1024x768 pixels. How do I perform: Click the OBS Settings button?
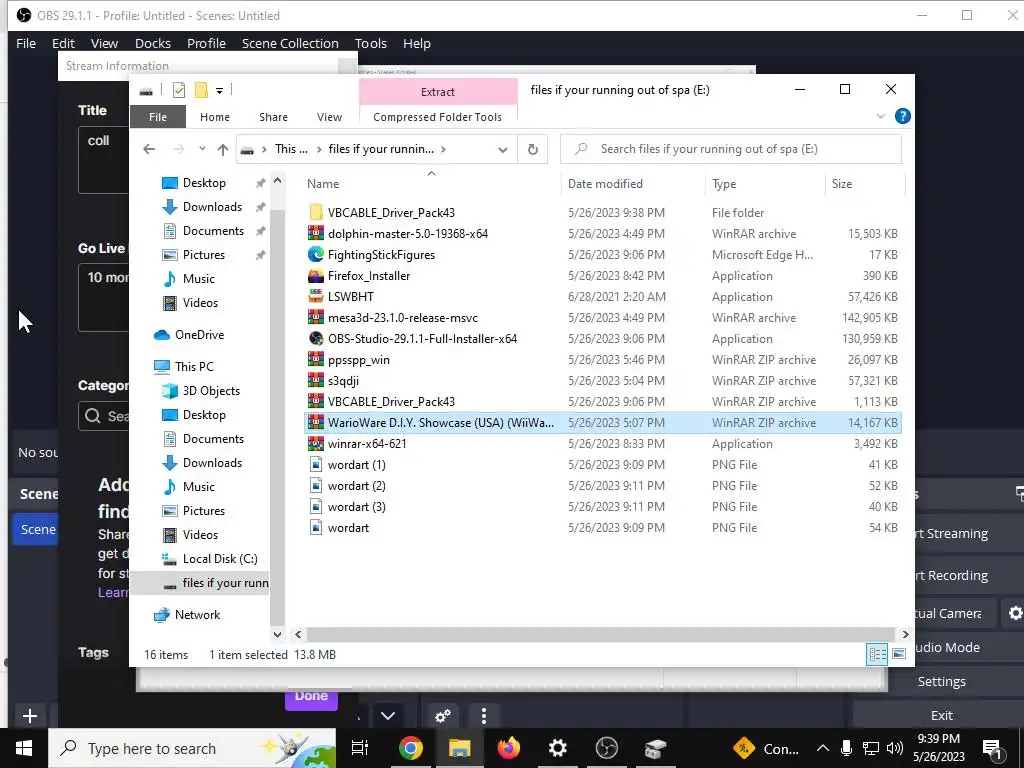click(x=942, y=681)
